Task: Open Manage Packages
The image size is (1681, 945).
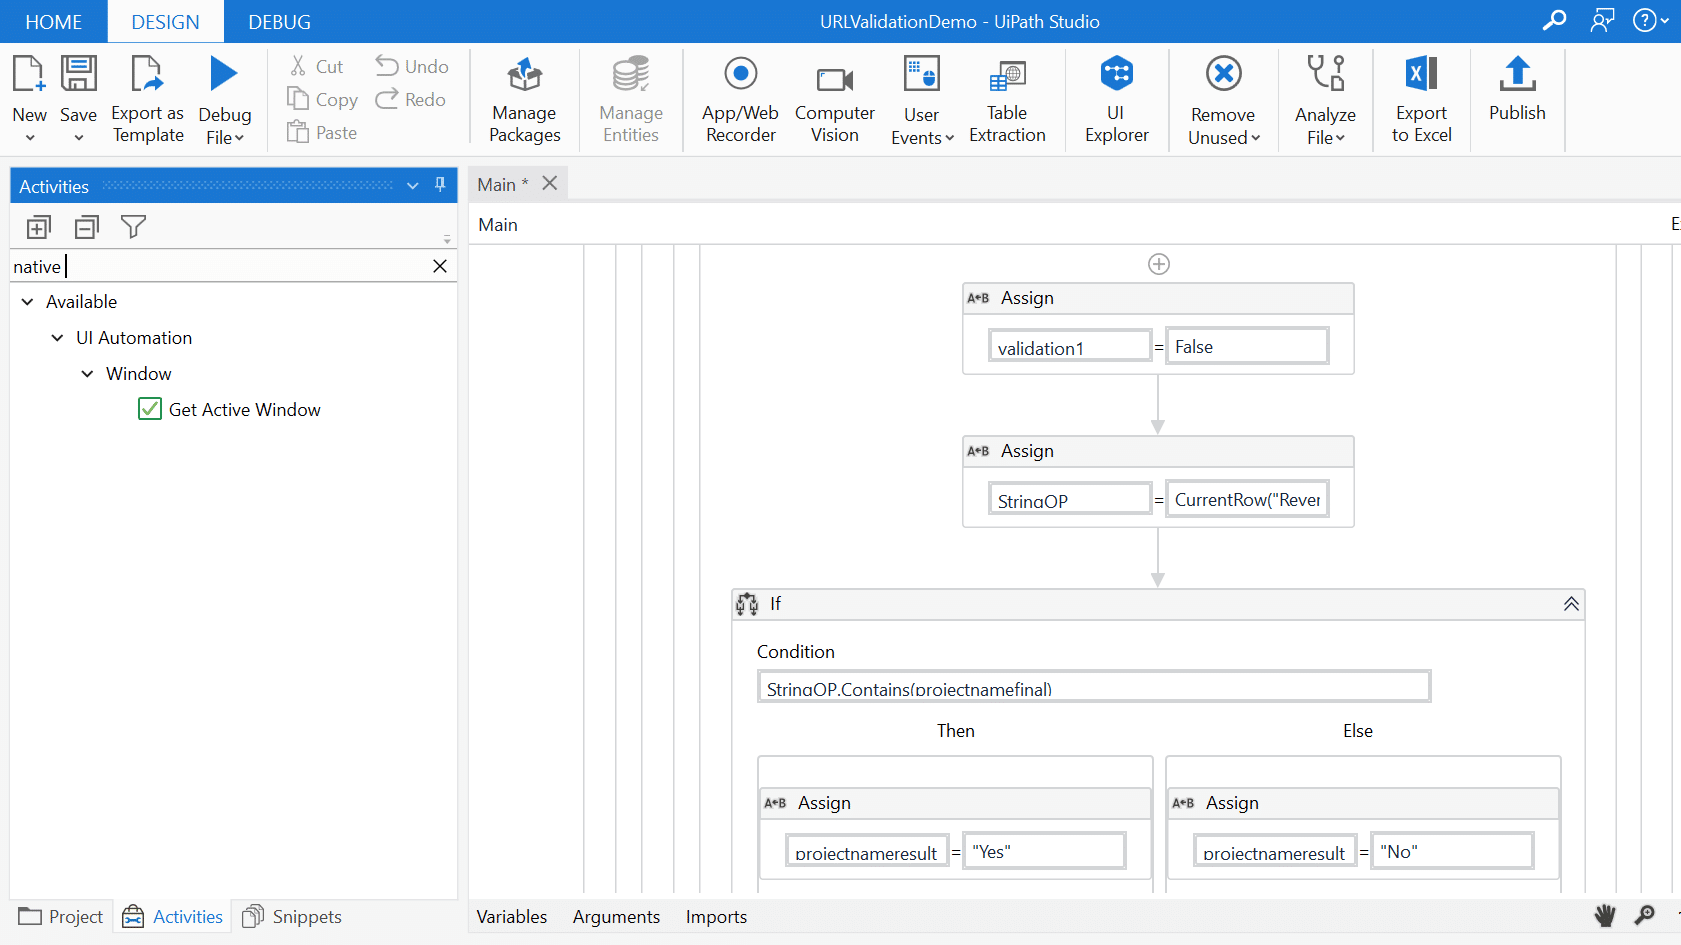Action: 523,98
